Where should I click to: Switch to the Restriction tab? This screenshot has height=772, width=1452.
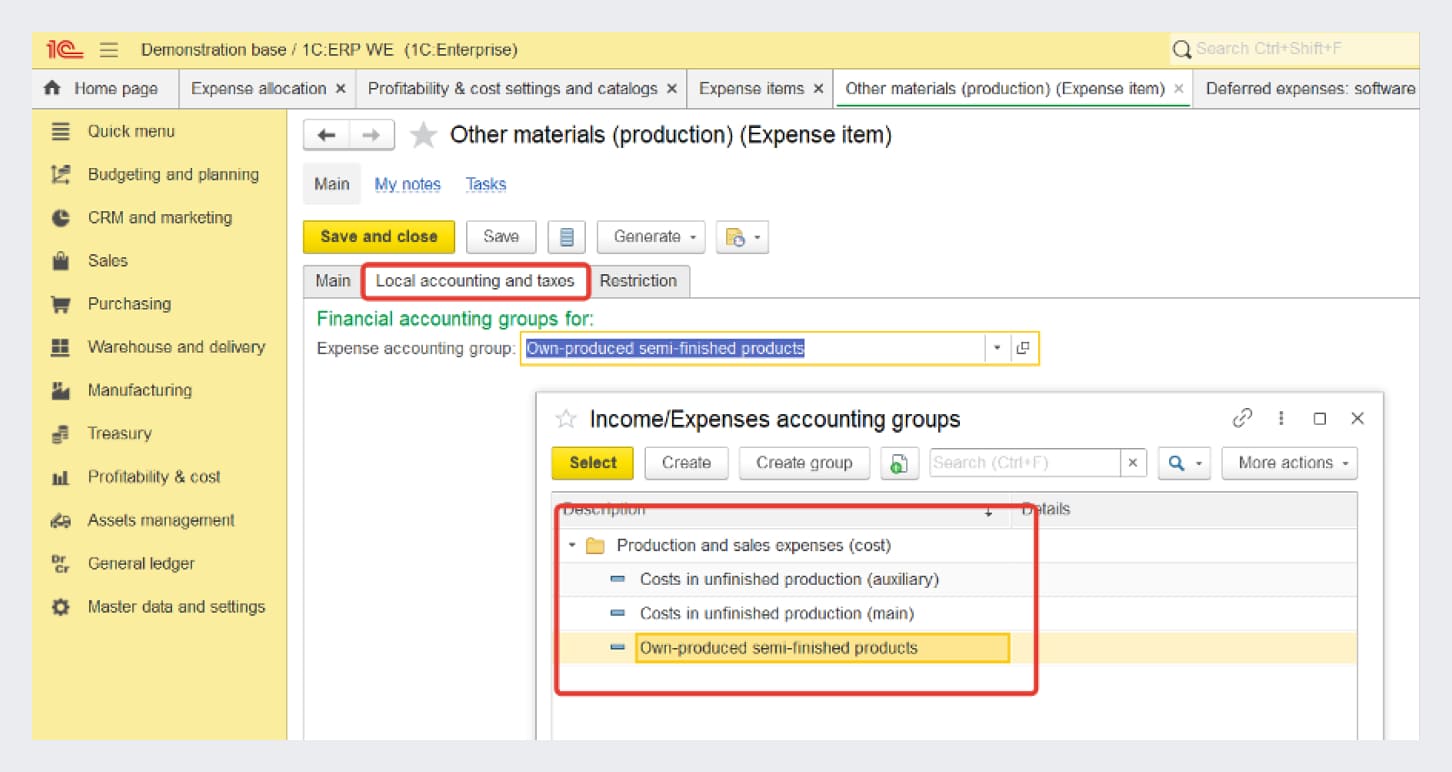[x=638, y=281]
